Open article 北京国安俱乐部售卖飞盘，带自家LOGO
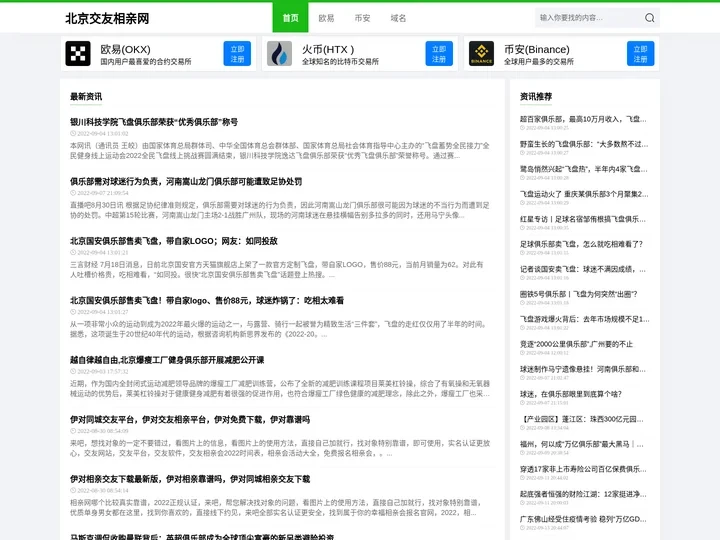 point(174,241)
